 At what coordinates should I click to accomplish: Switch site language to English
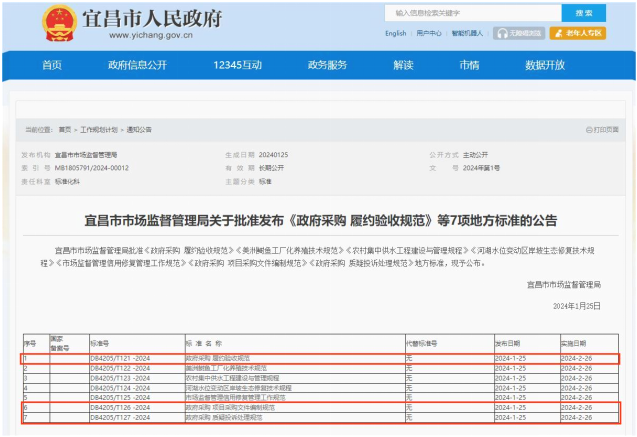coord(395,33)
